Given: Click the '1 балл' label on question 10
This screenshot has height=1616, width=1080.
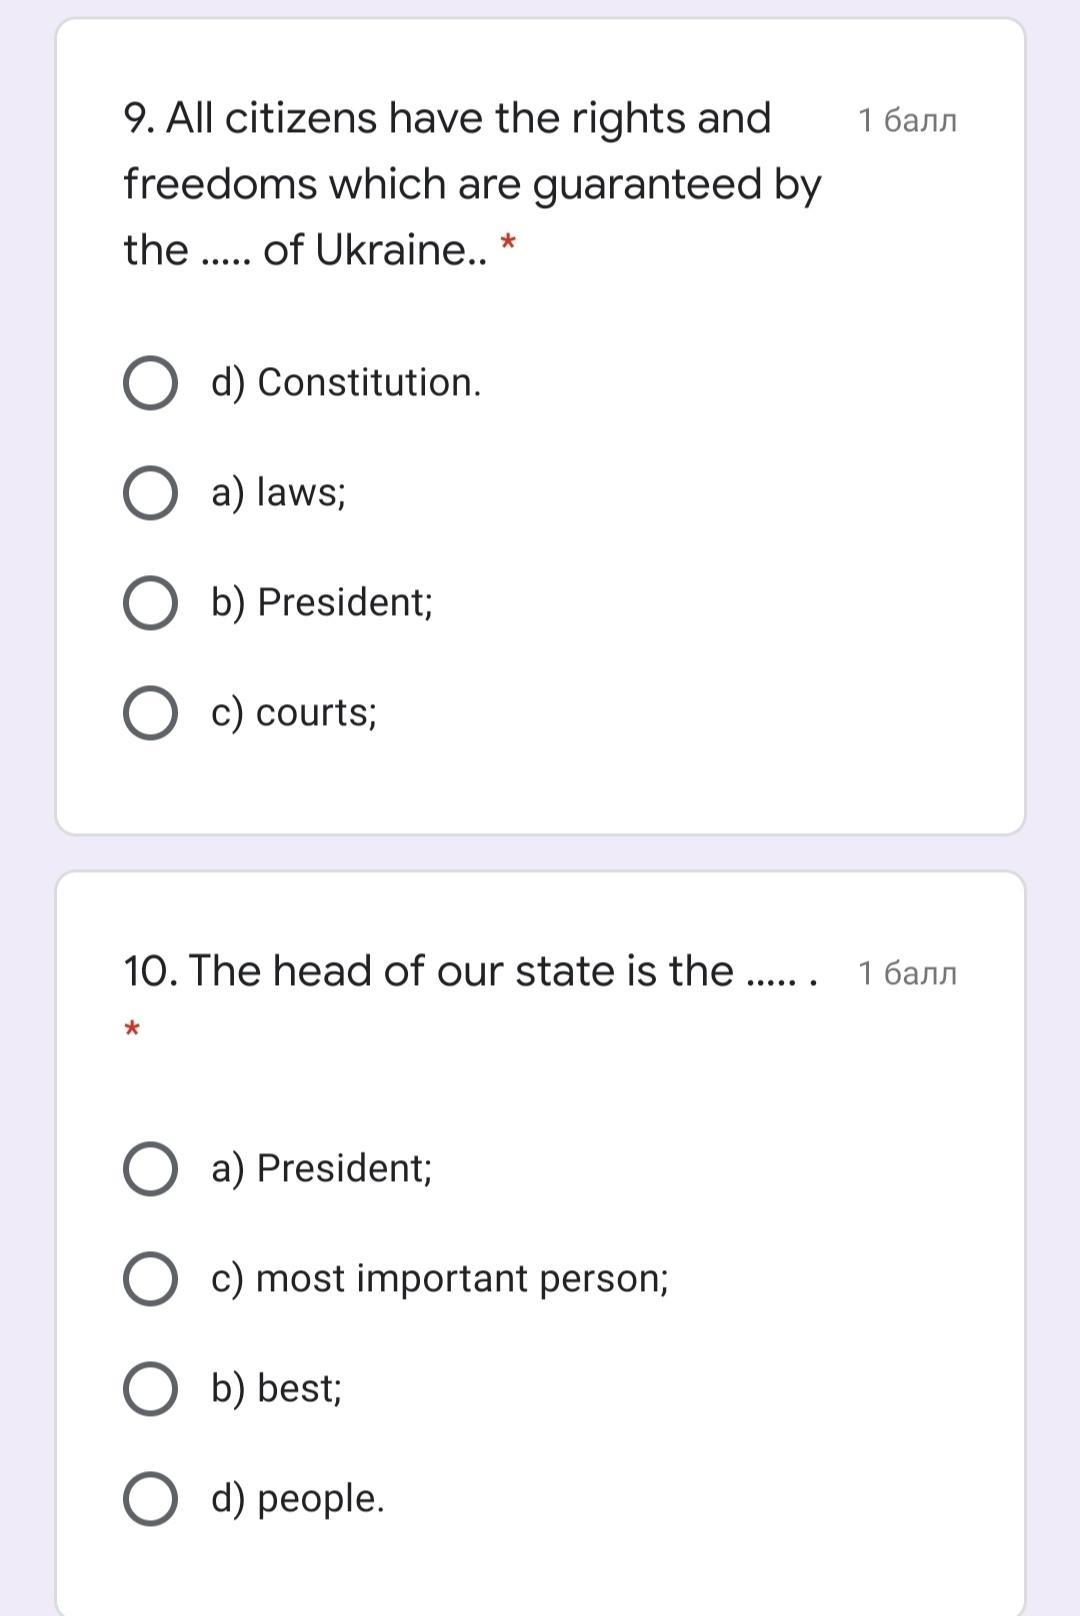Looking at the screenshot, I should click(x=907, y=973).
